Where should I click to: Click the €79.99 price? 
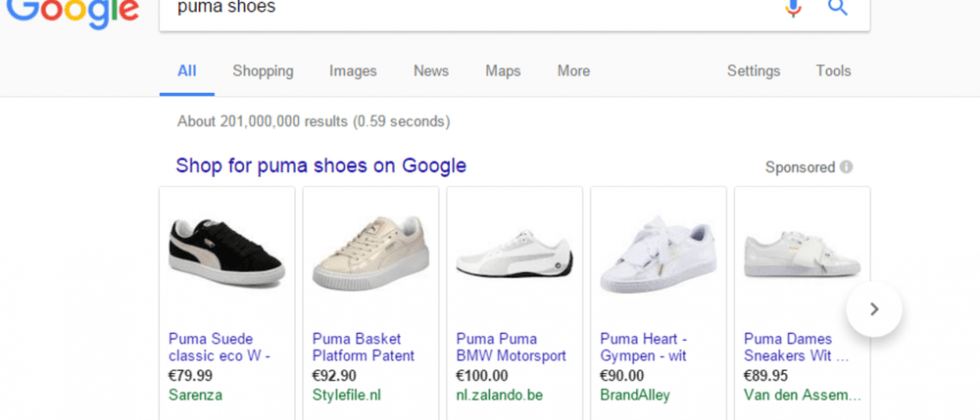tap(190, 376)
